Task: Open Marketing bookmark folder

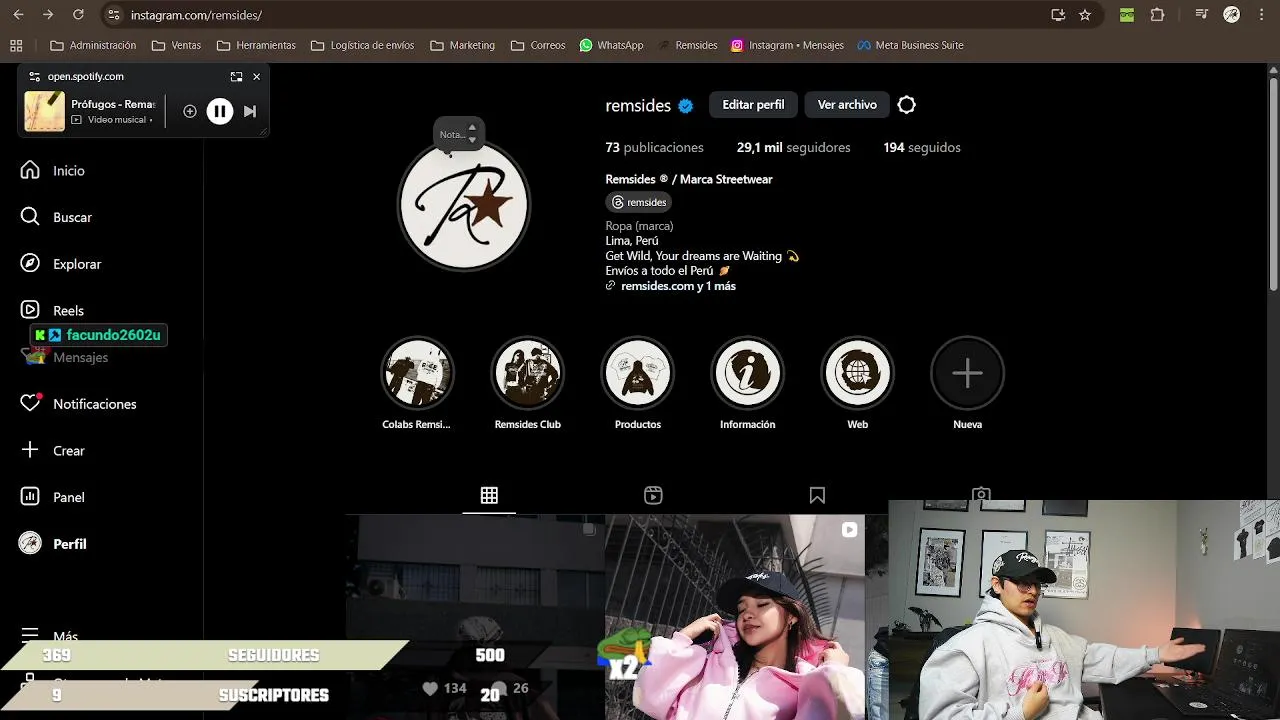Action: 462,45
